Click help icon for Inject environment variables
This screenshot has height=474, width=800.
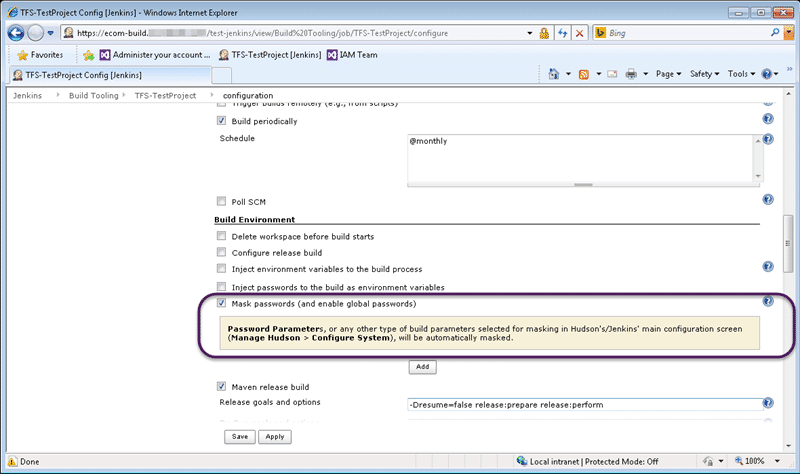[x=768, y=266]
